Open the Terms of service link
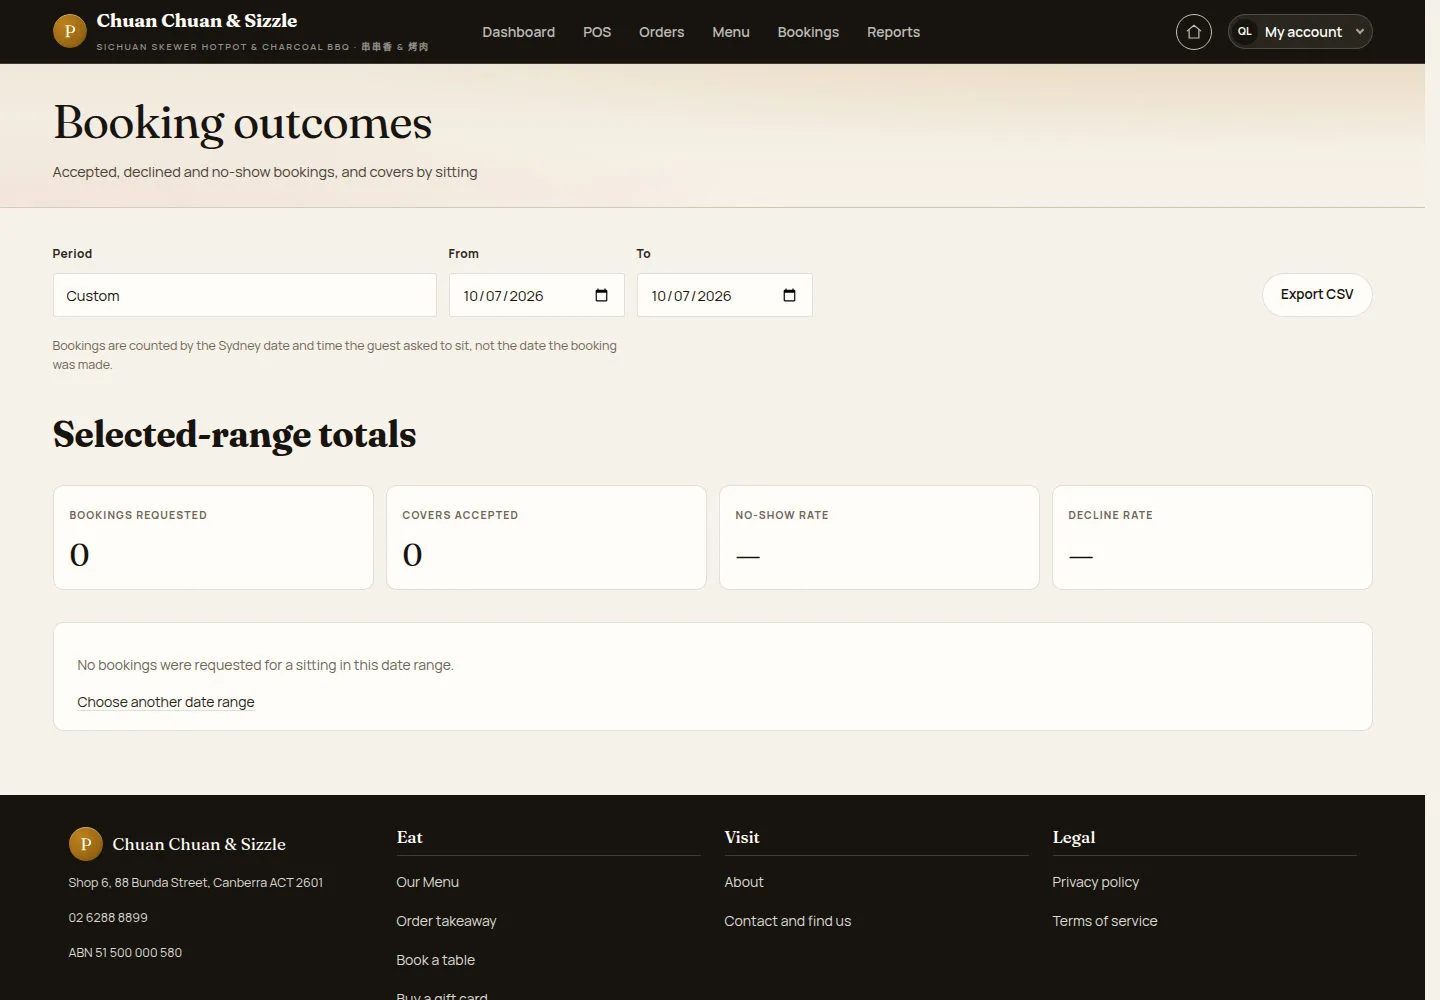Image resolution: width=1440 pixels, height=1000 pixels. 1104,921
